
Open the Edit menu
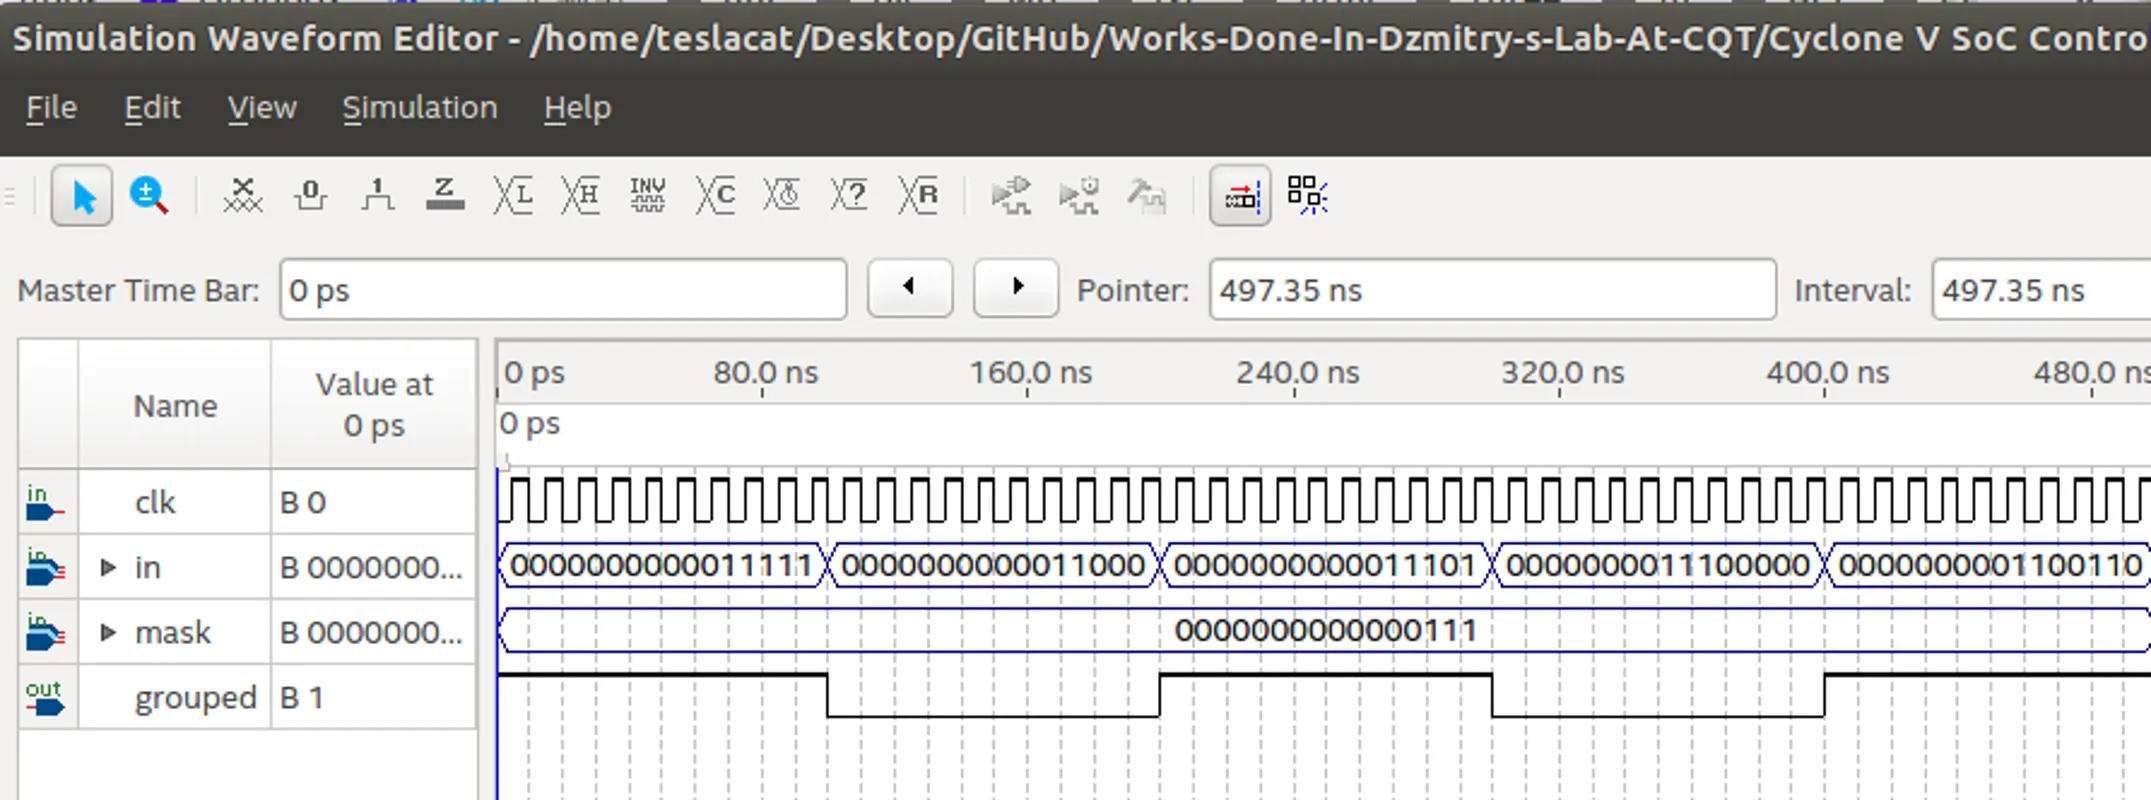point(152,108)
